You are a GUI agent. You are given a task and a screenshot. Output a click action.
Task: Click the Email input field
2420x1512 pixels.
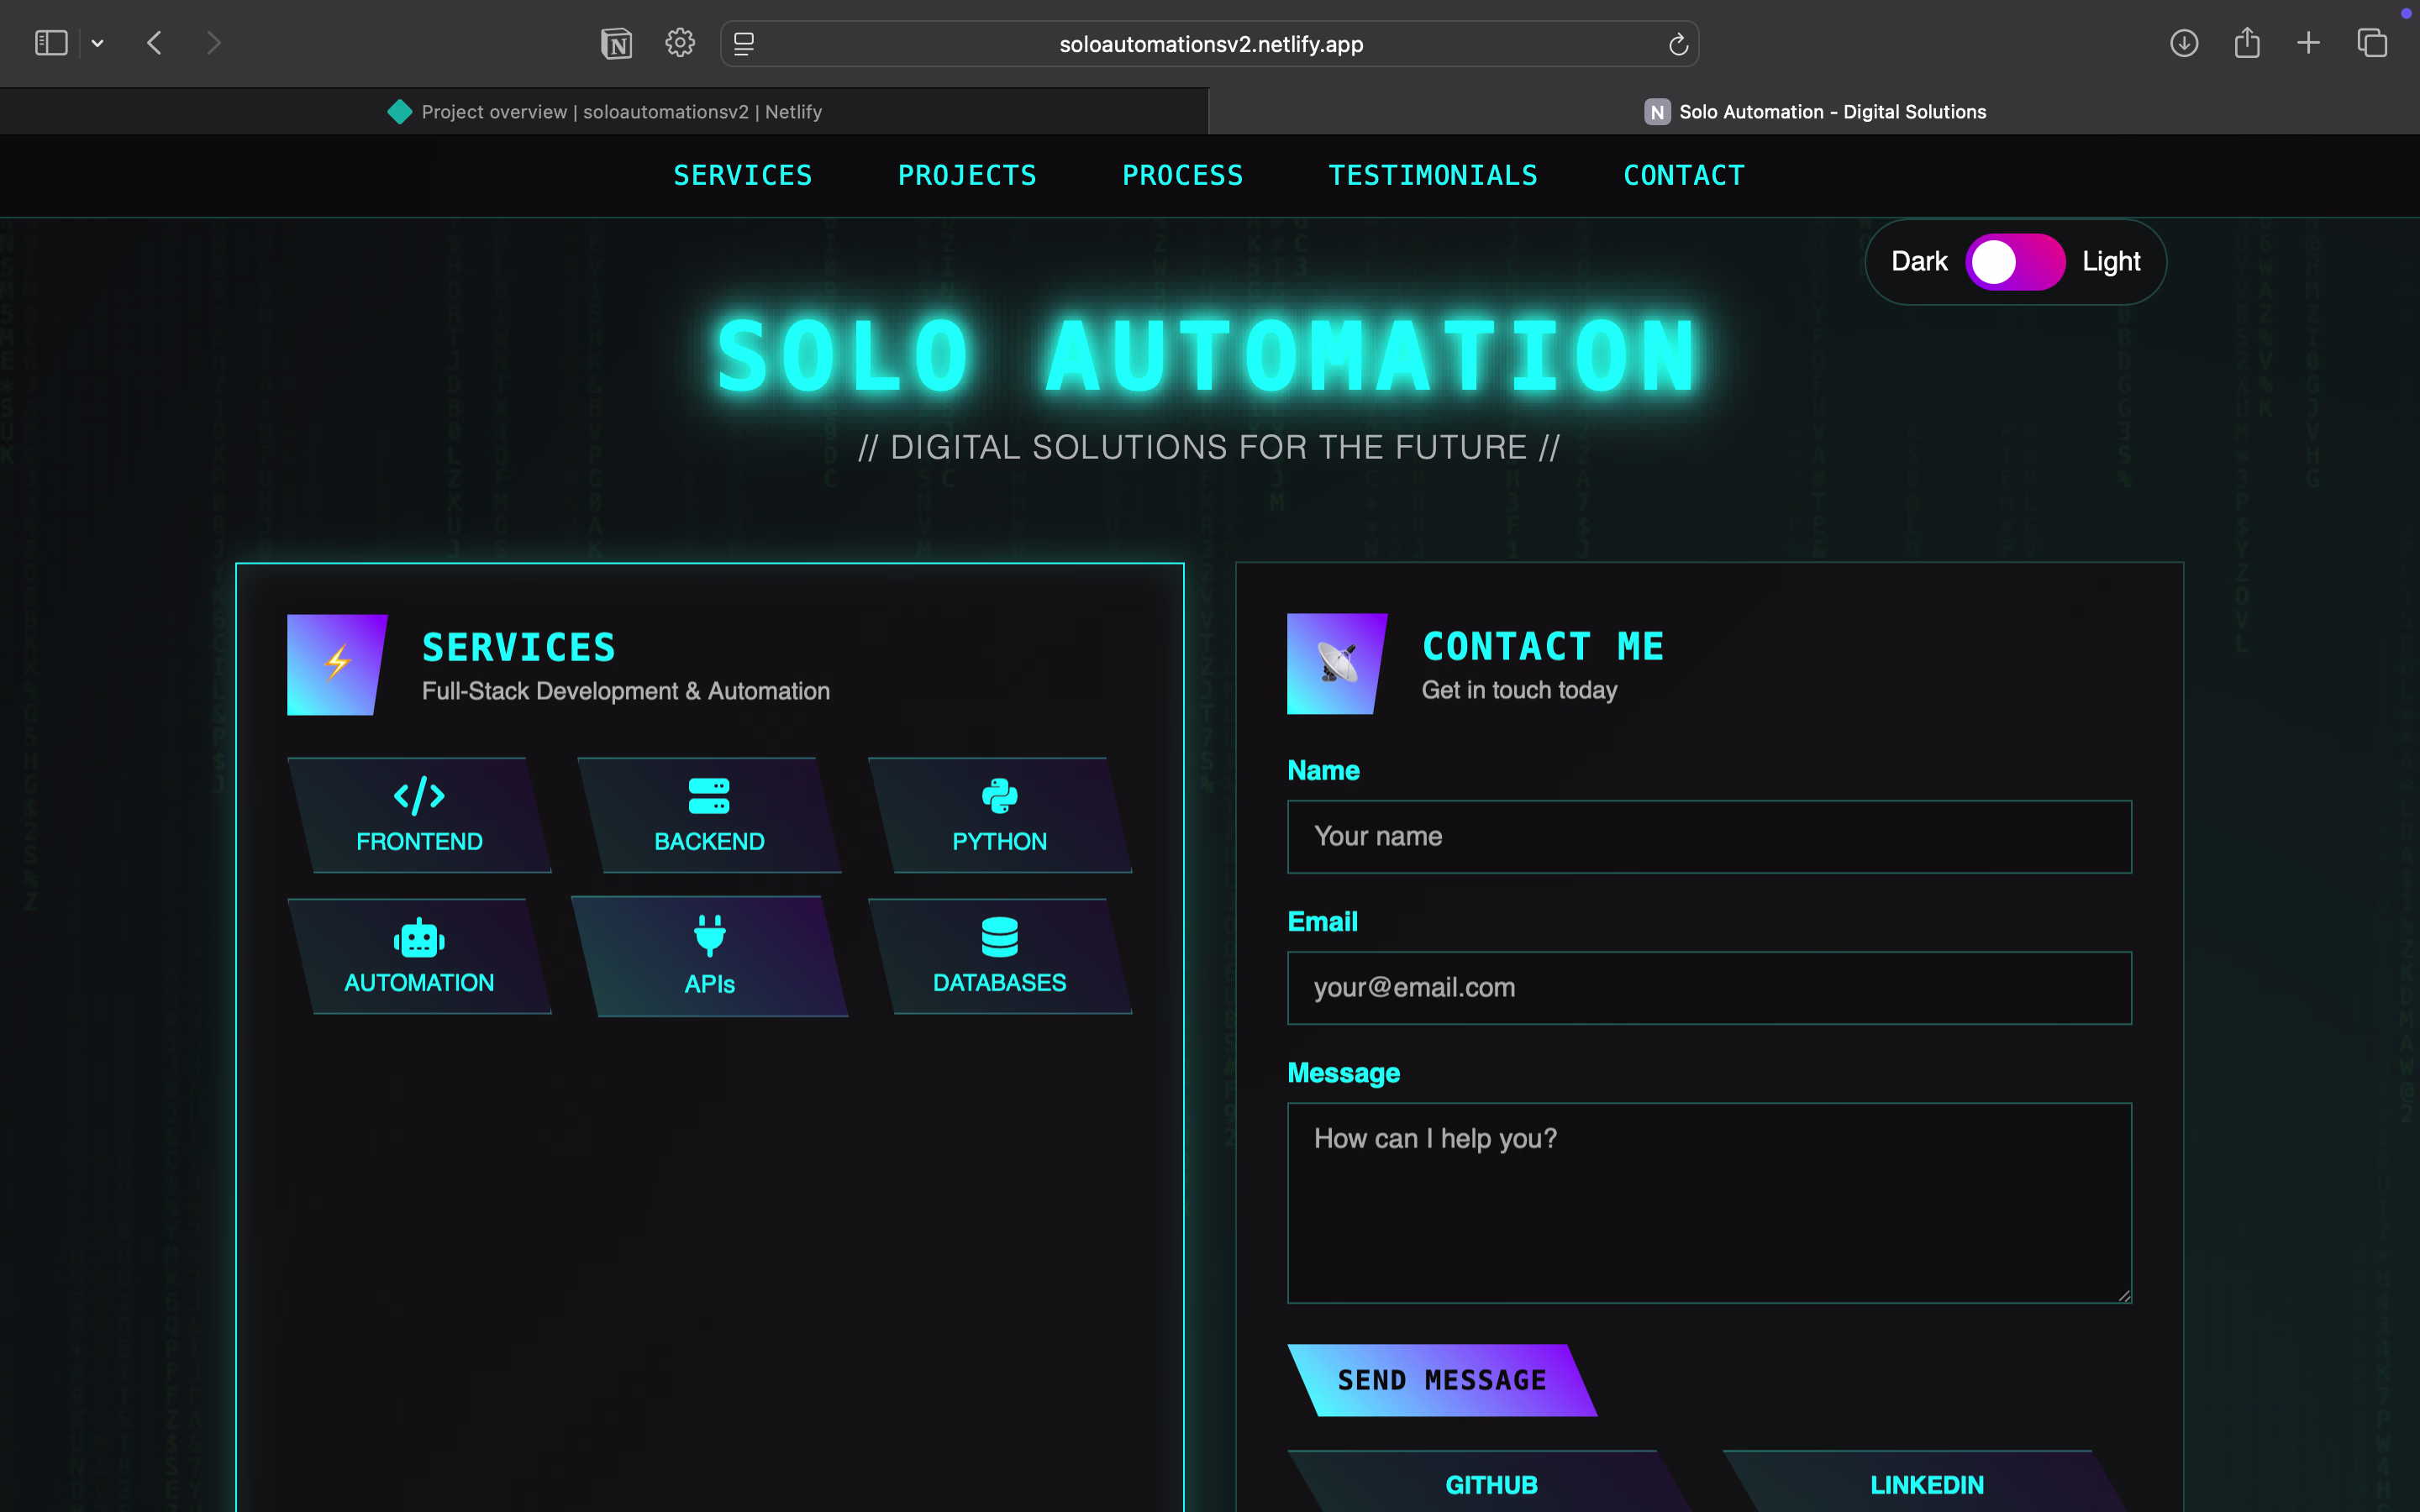pos(1708,988)
